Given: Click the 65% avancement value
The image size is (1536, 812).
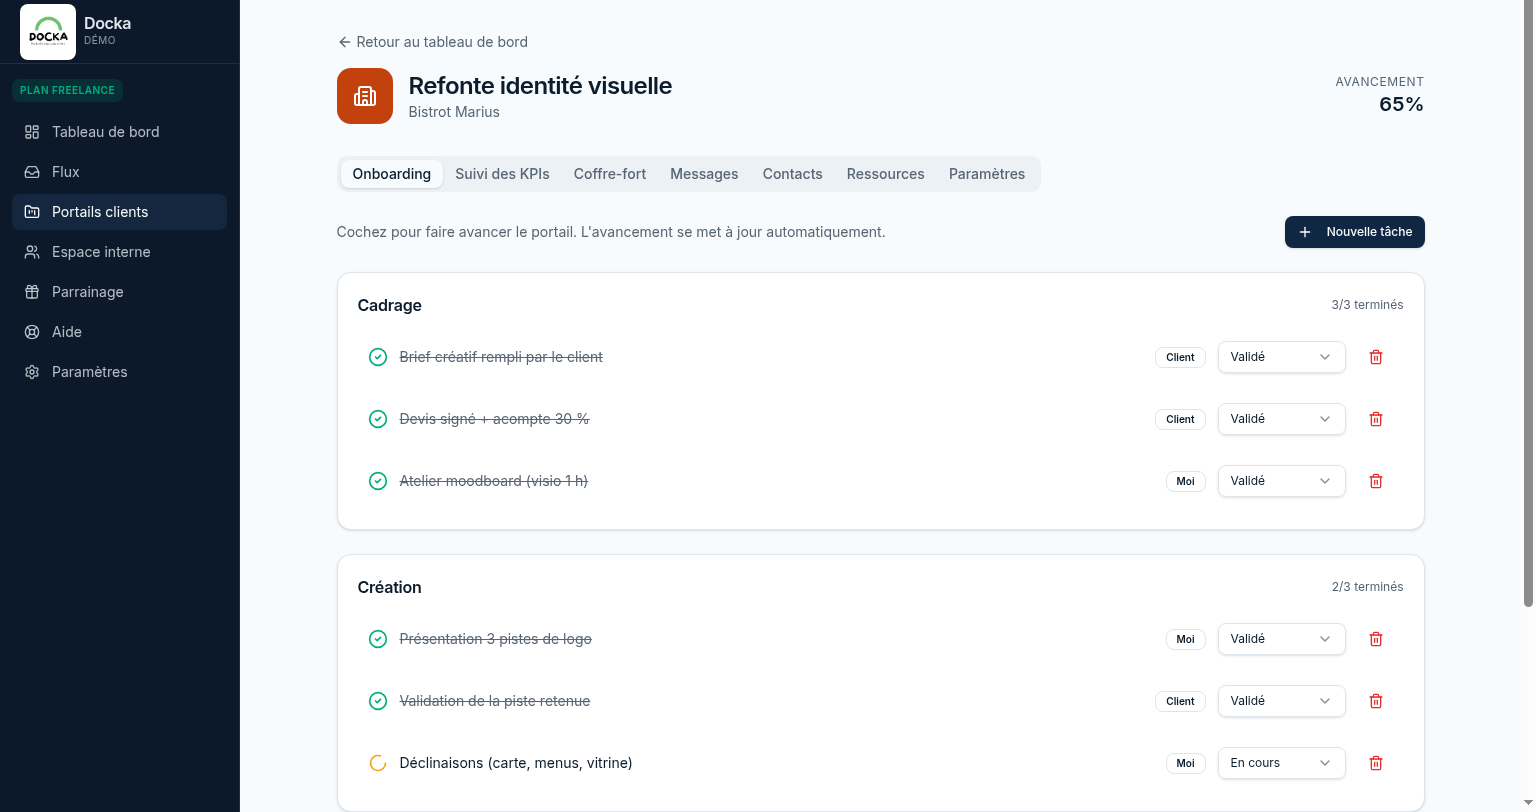Looking at the screenshot, I should pos(1401,104).
